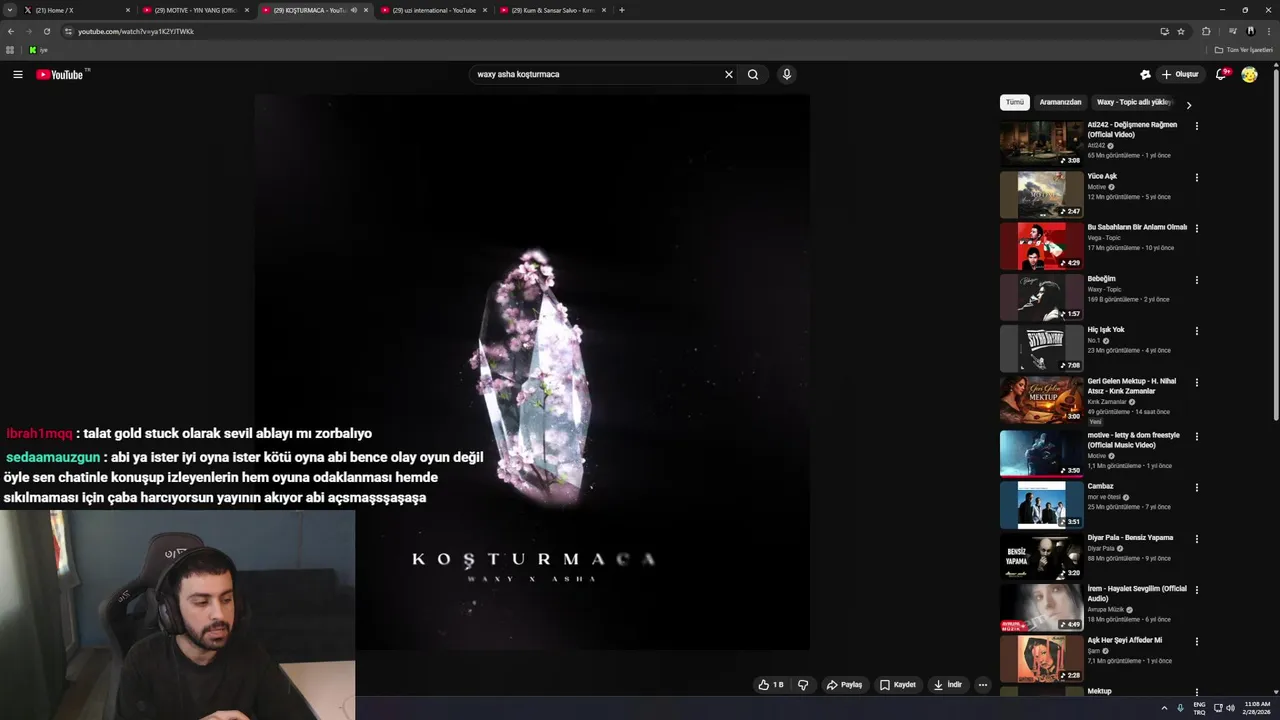Bookmark this page with star icon

click(x=1181, y=31)
